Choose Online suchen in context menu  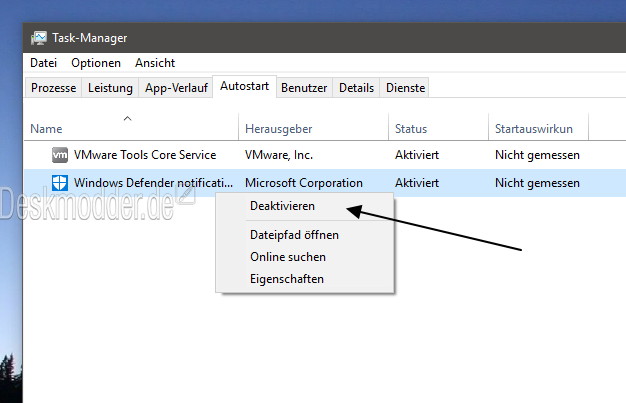coord(305,257)
